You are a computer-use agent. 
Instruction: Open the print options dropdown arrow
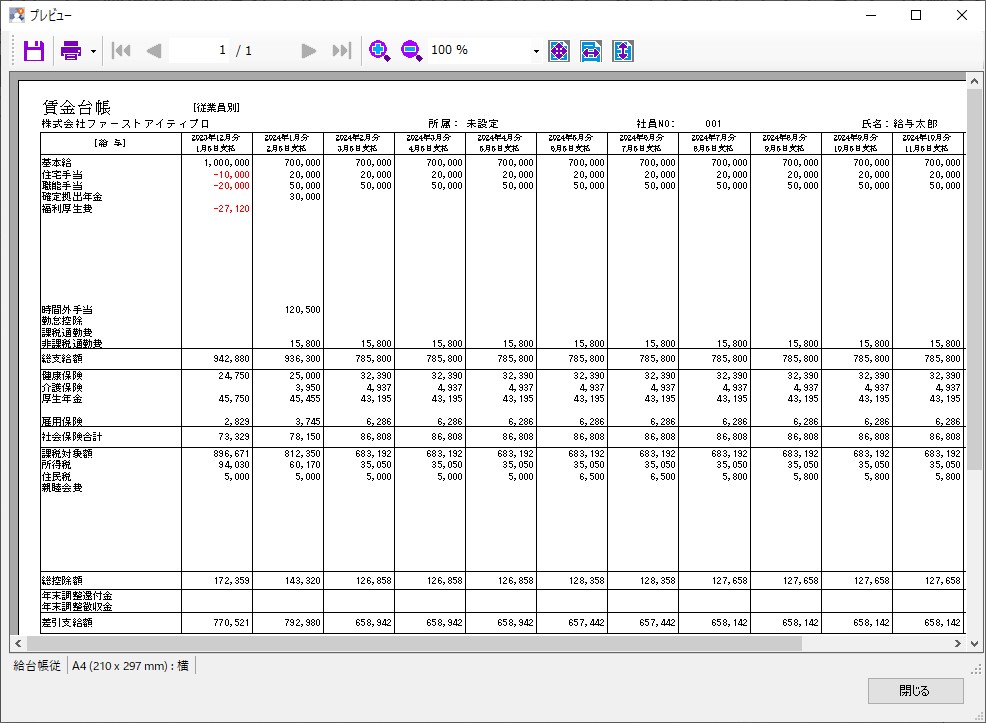93,51
